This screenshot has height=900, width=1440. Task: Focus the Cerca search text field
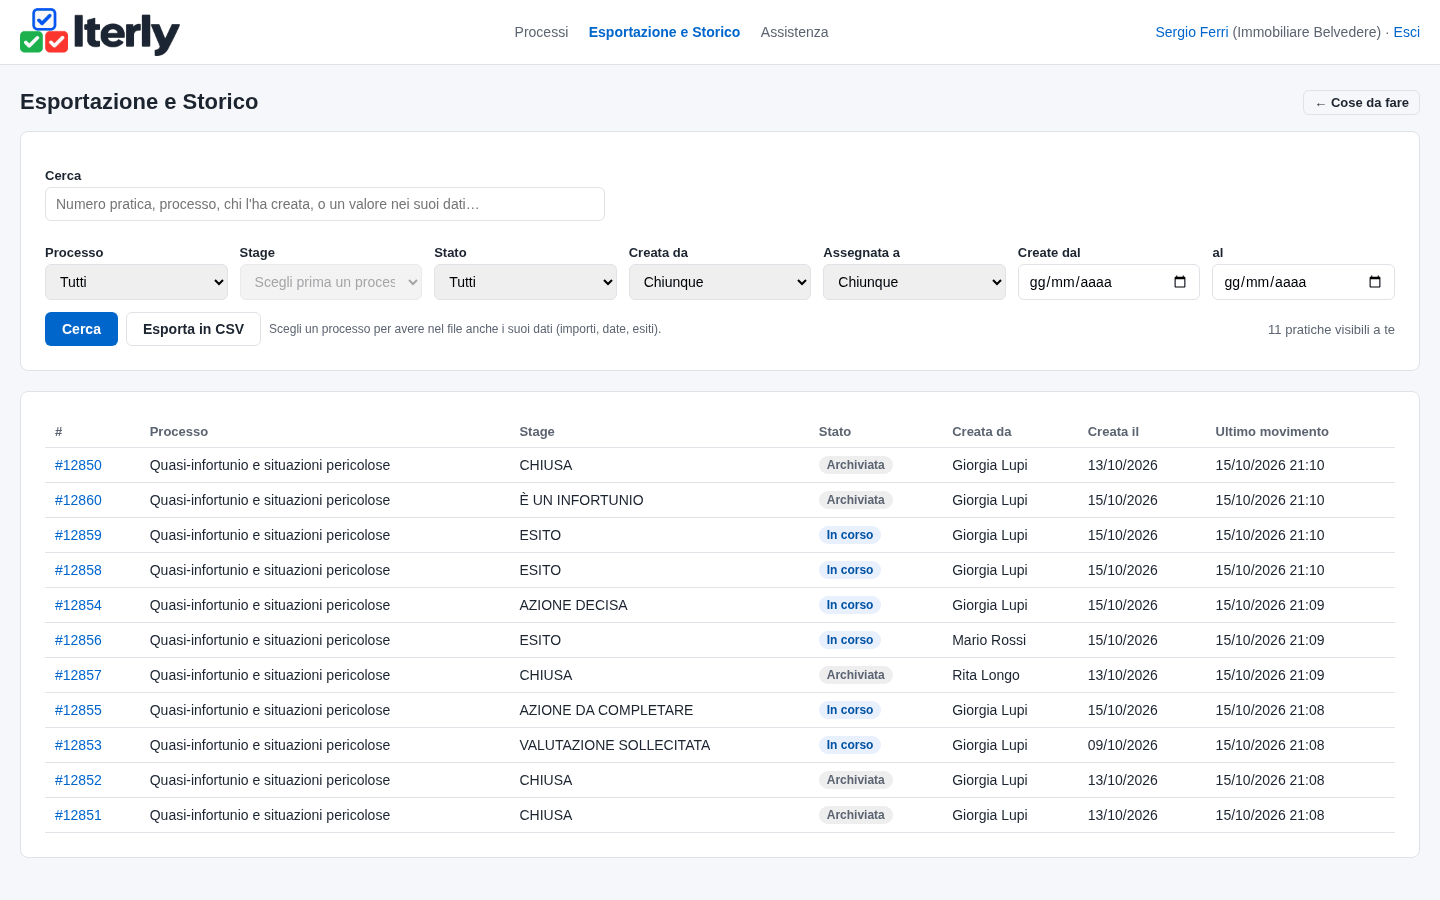coord(325,204)
